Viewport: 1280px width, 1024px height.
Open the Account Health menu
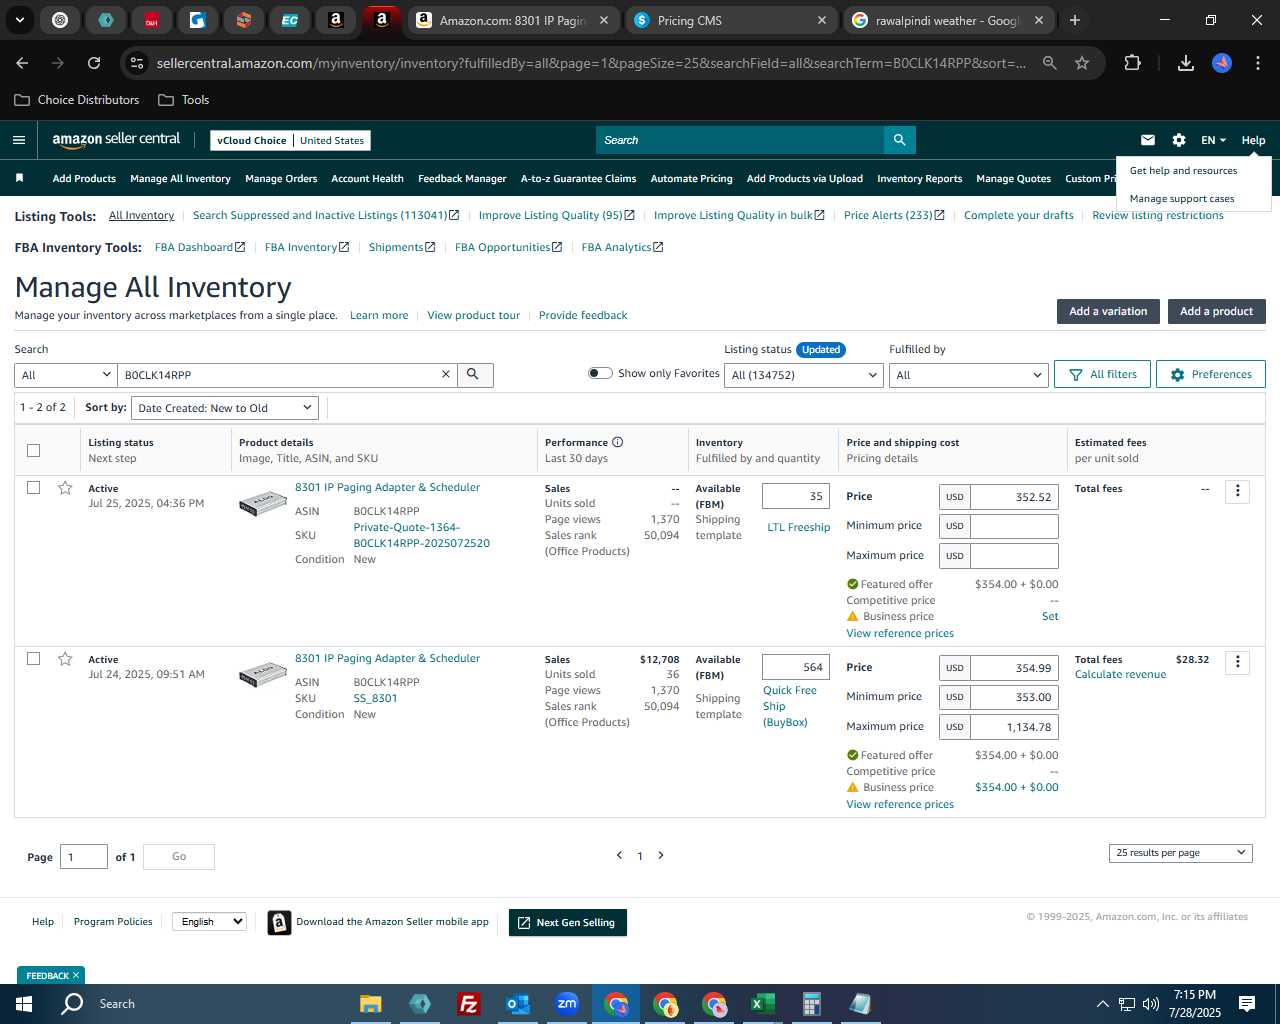(x=367, y=179)
